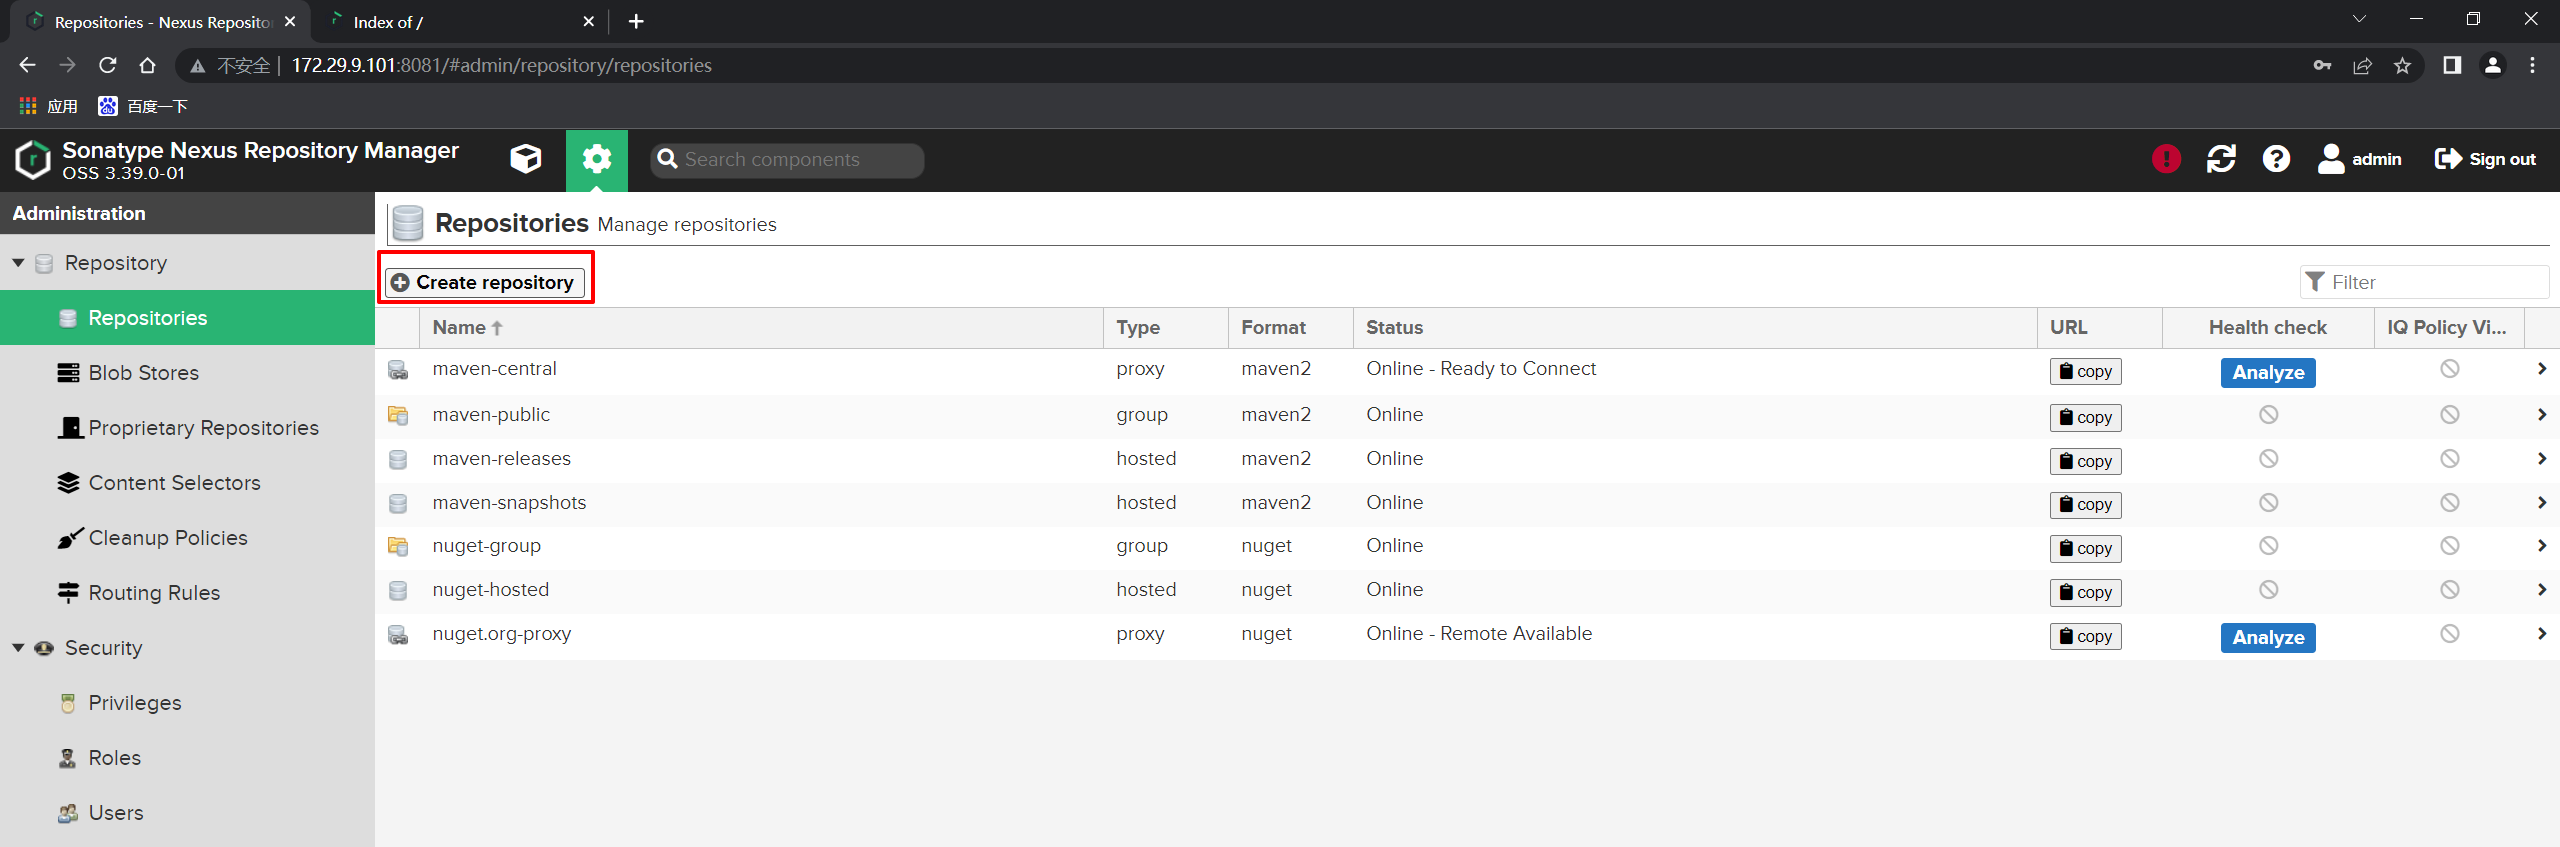Open the Browse cube icon in header

pos(525,159)
